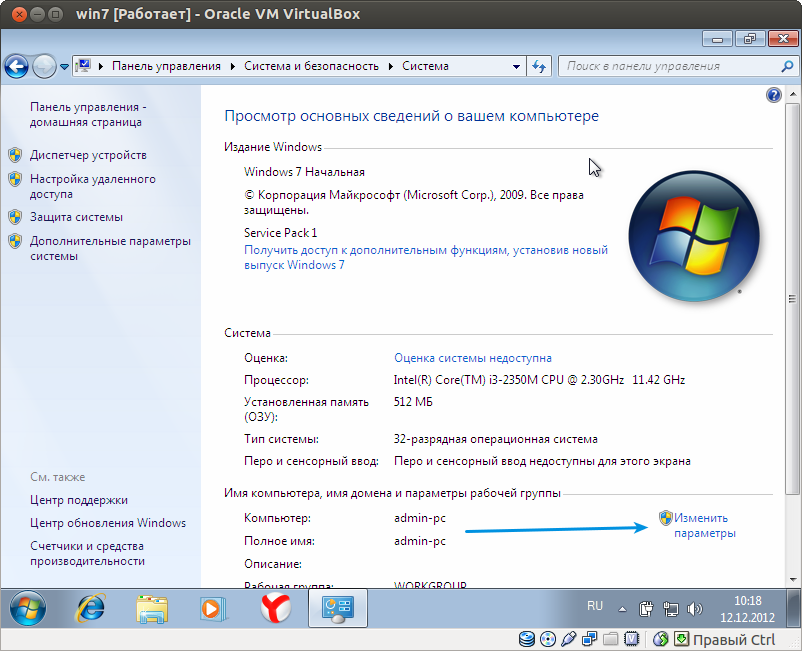Viewport: 802px width, 651px height.
Task: Open Защита системы
Action: click(x=76, y=217)
